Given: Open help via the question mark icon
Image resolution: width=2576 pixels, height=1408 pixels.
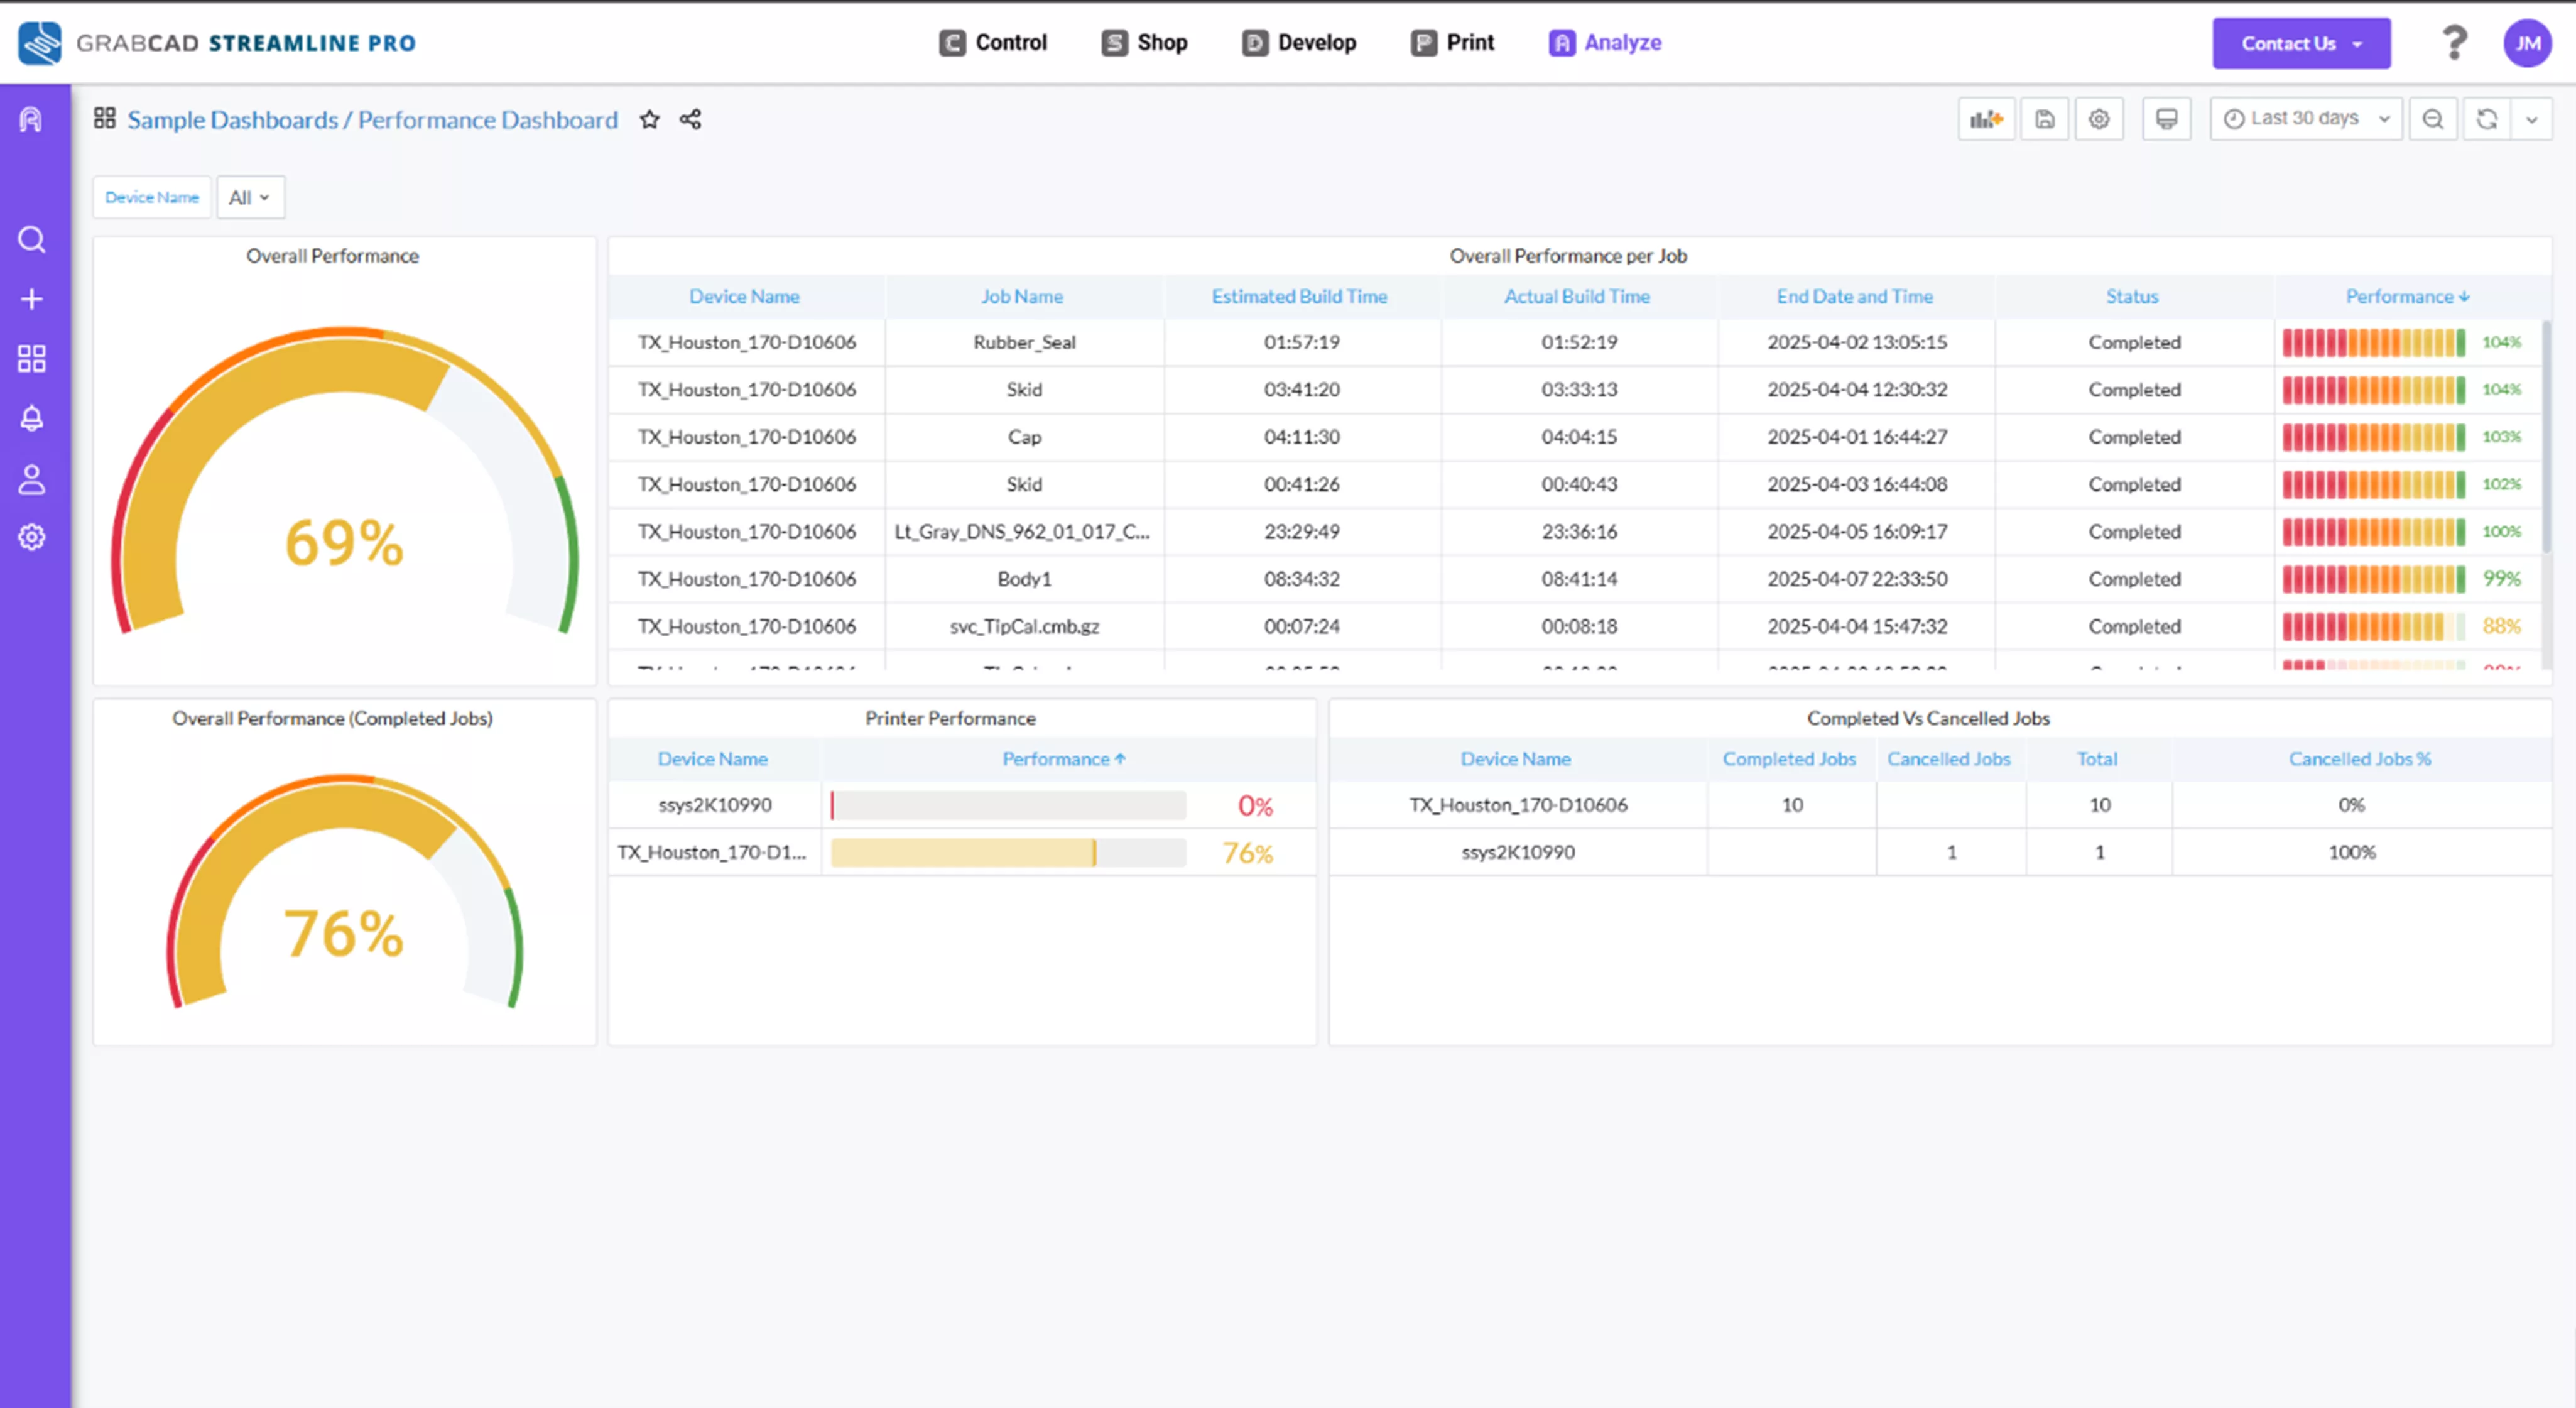Looking at the screenshot, I should 2454,43.
